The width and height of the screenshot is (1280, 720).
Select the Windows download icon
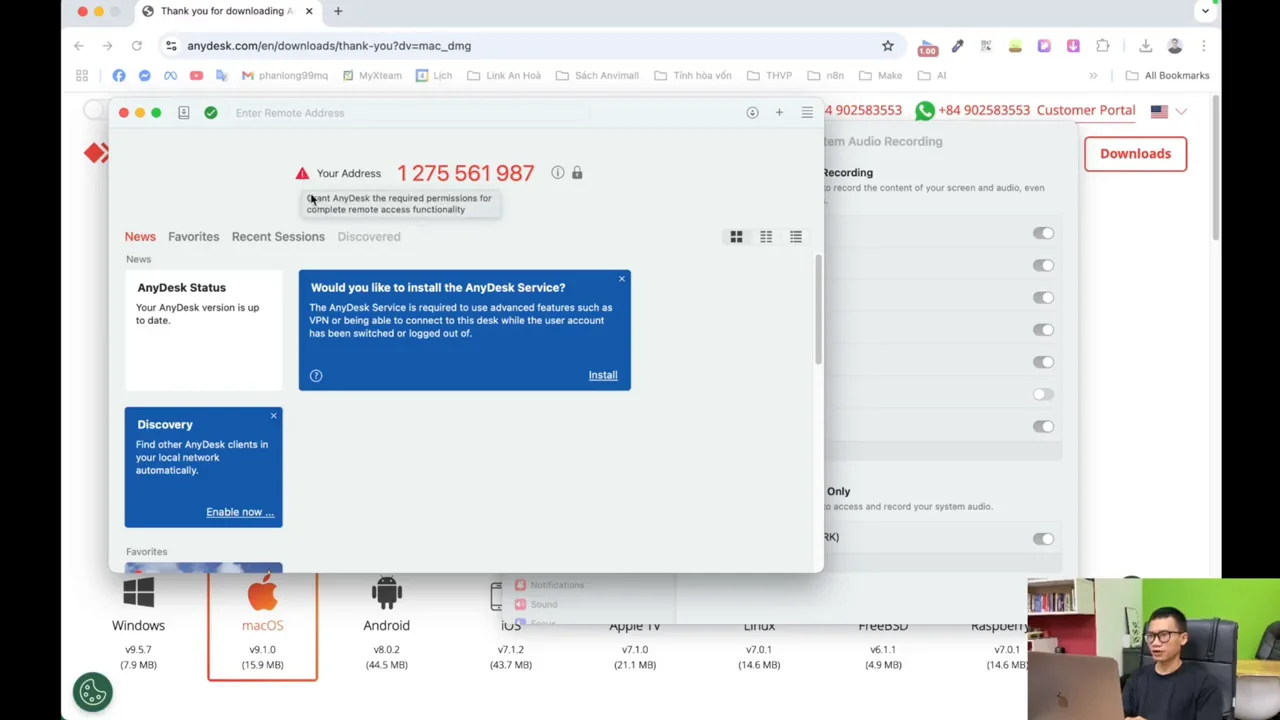click(x=138, y=594)
